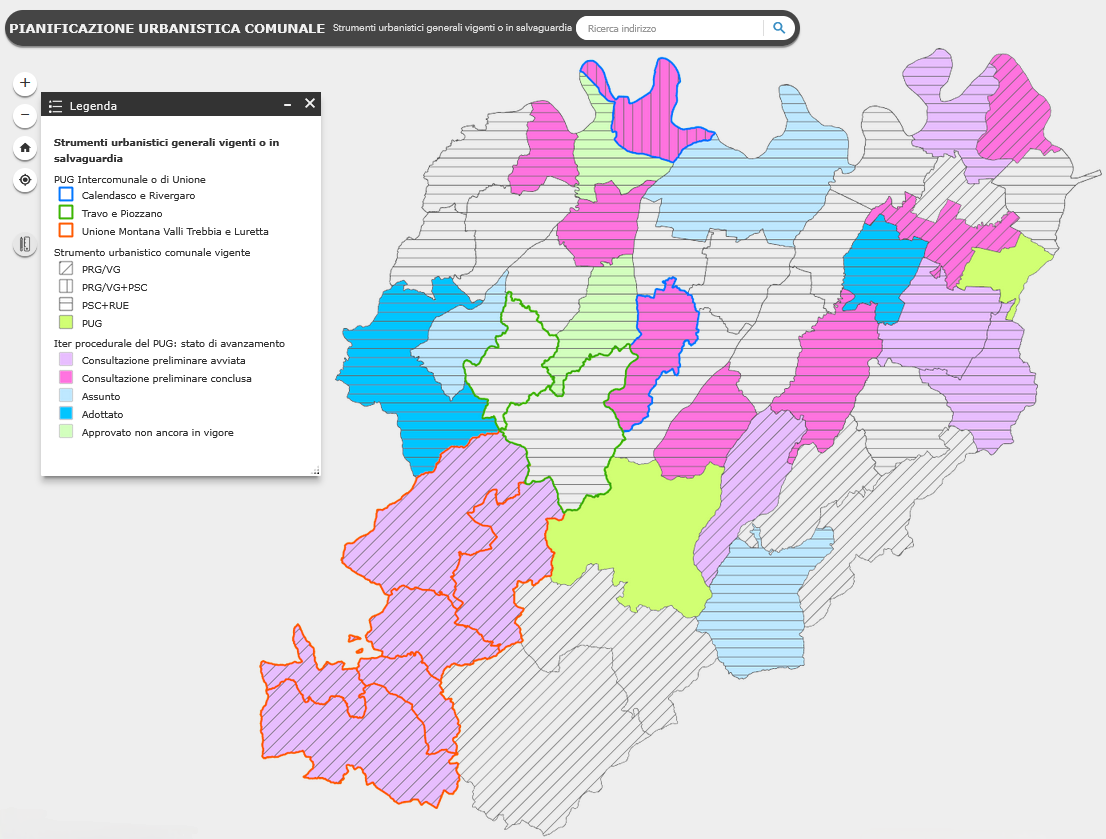Minimize the Legenda panel
1106x839 pixels.
coord(287,104)
